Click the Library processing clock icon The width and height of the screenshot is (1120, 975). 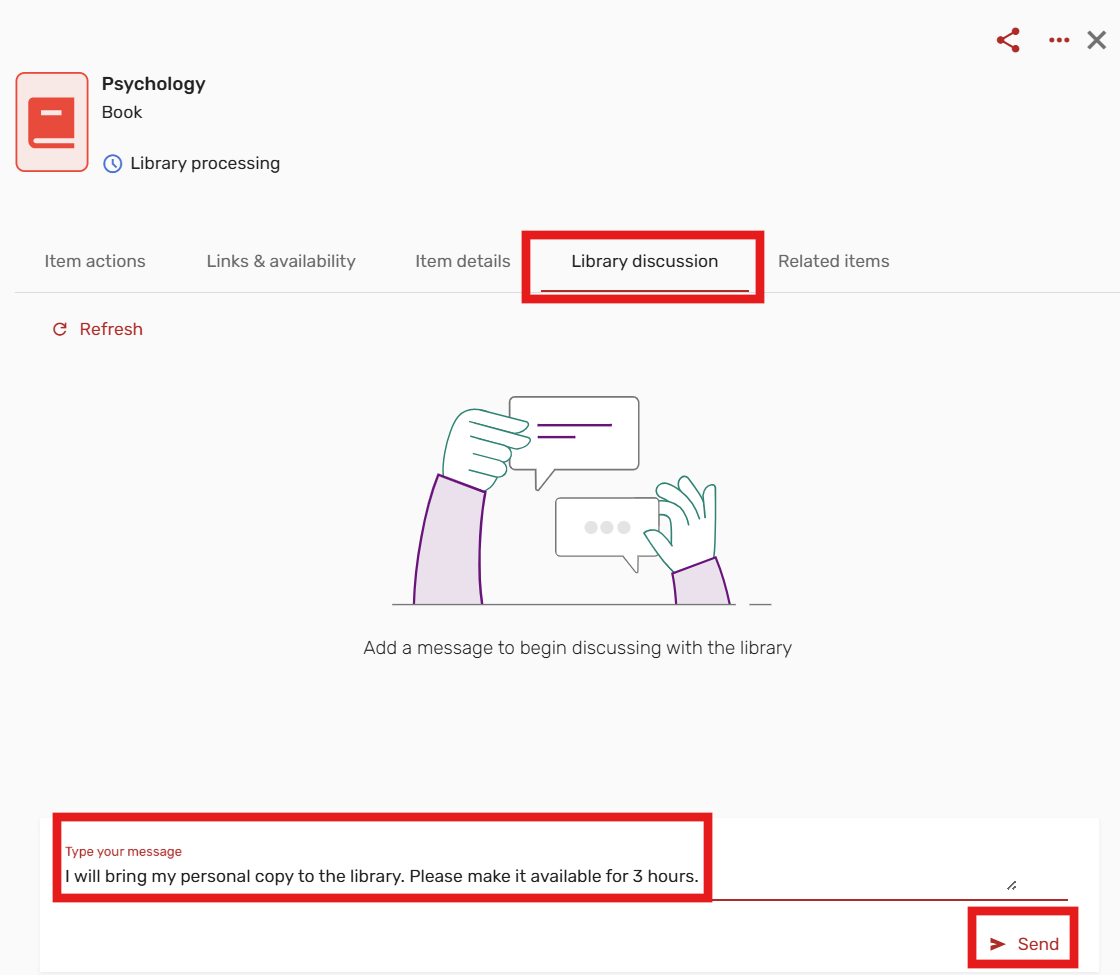point(112,164)
